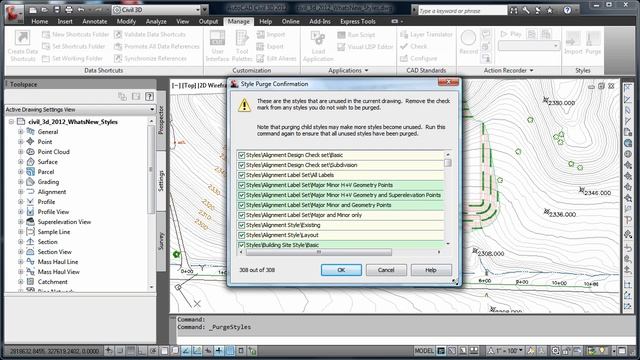Image resolution: width=640 pixels, height=360 pixels.
Task: Click the Tool Palettes icon
Action: (242, 38)
